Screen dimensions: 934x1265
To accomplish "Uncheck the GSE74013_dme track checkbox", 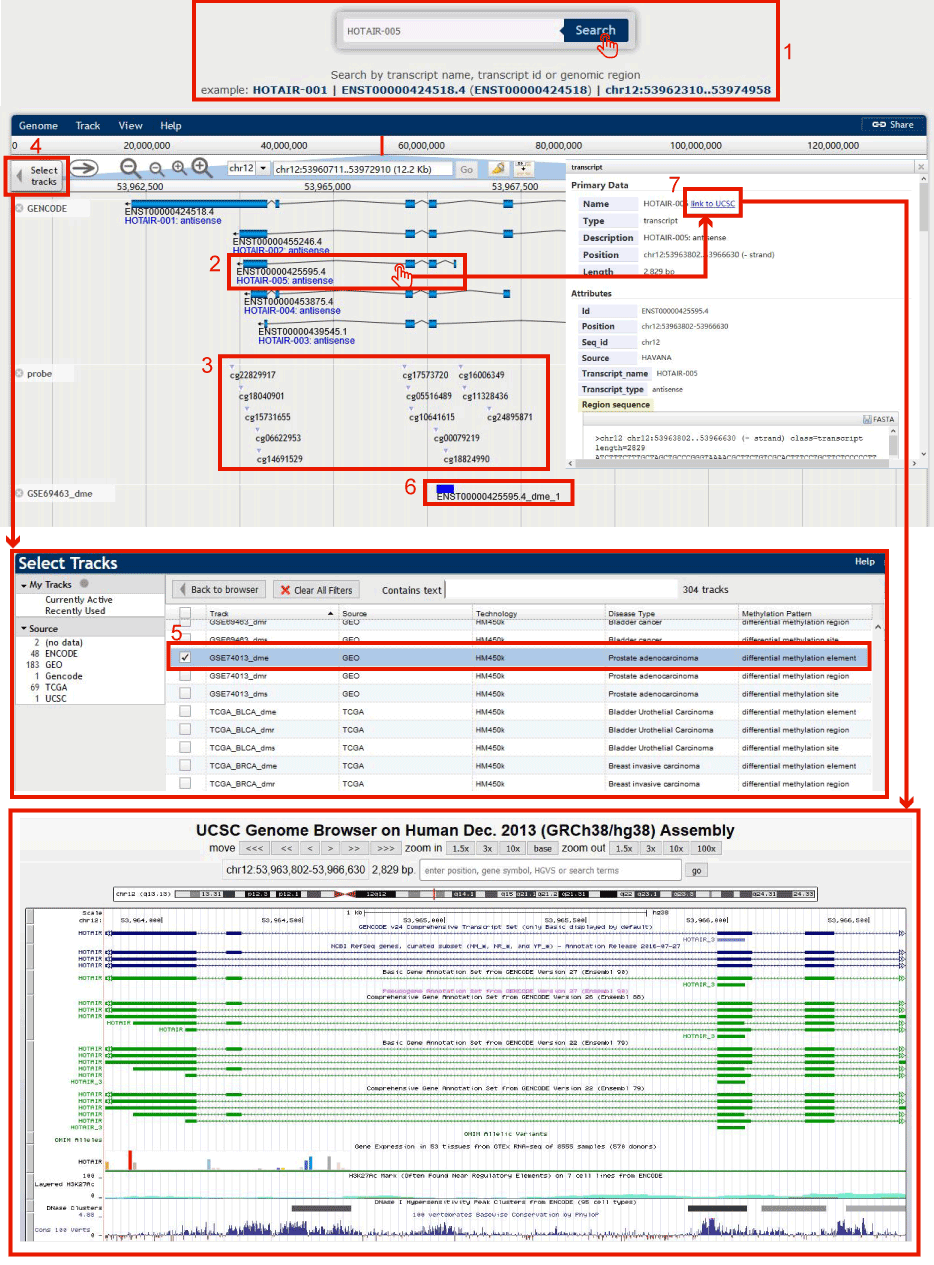I will pos(185,658).
